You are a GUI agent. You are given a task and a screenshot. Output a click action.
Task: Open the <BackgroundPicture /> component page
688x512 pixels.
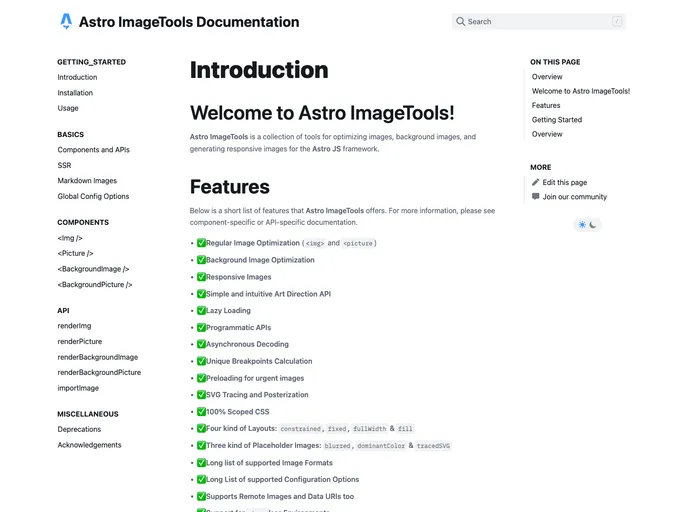tap(95, 284)
